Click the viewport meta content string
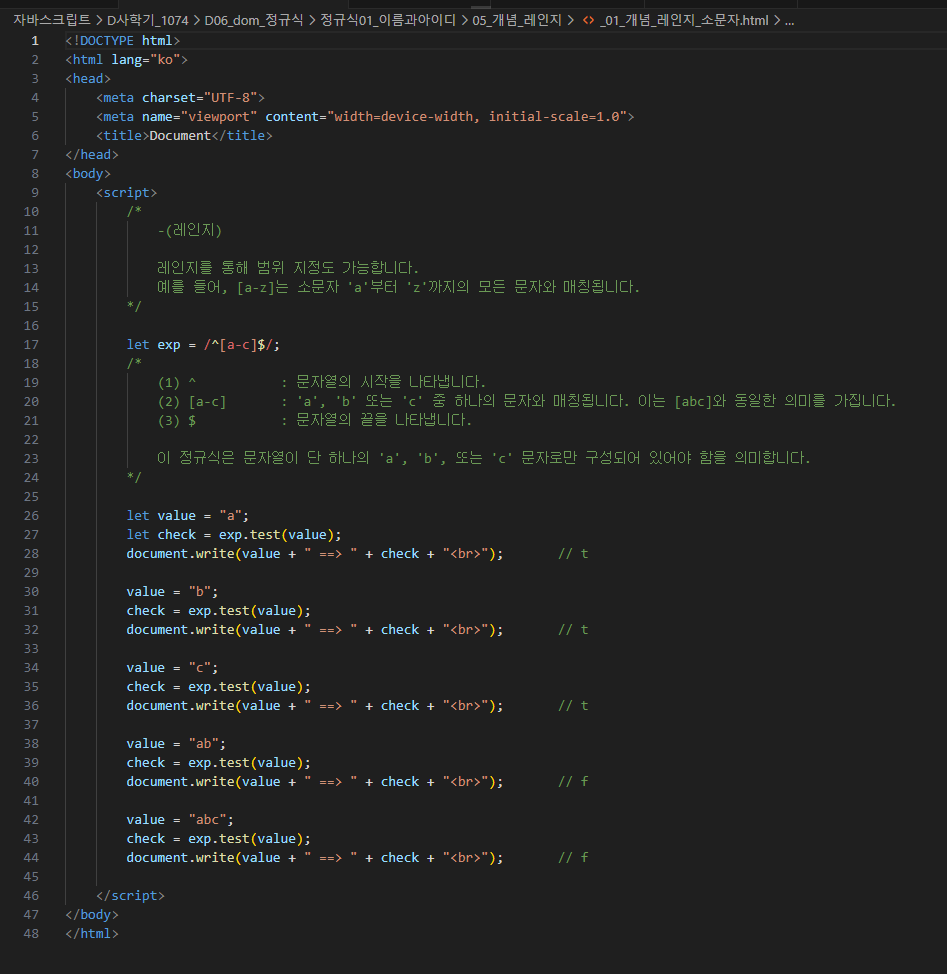The height and width of the screenshot is (974, 947). [x=477, y=117]
